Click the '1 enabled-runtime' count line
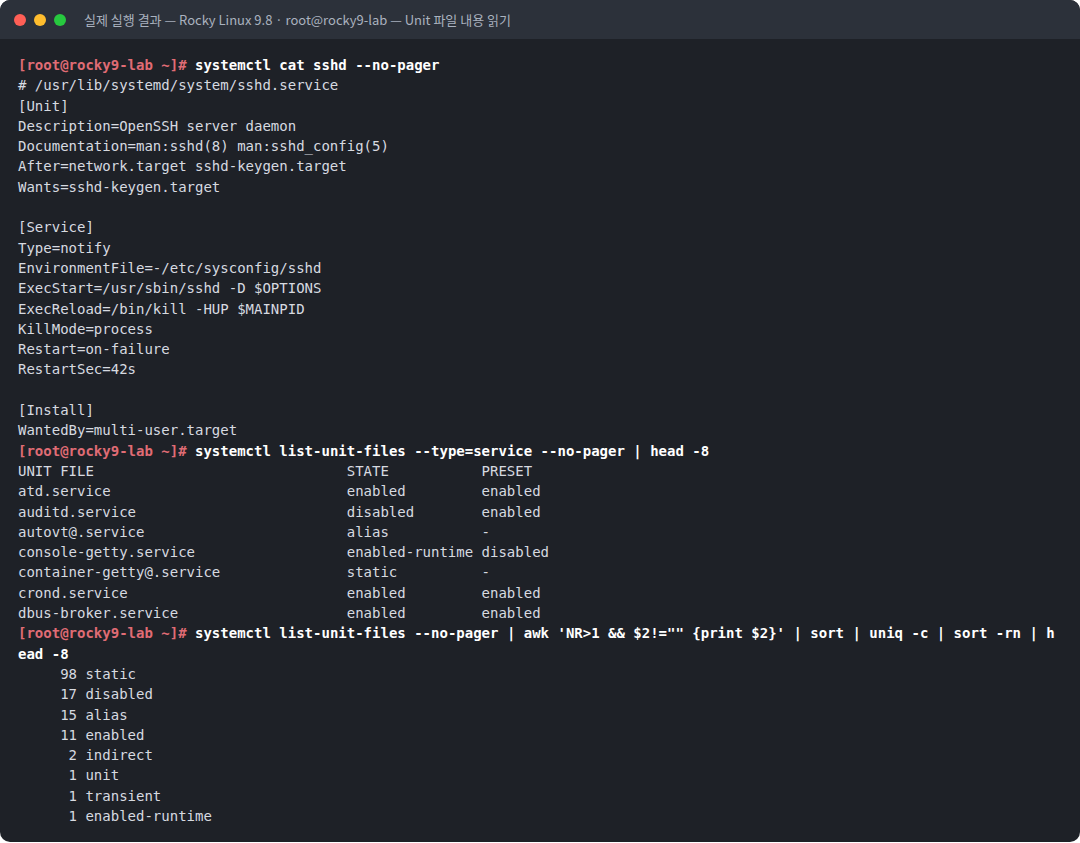 click(140, 816)
